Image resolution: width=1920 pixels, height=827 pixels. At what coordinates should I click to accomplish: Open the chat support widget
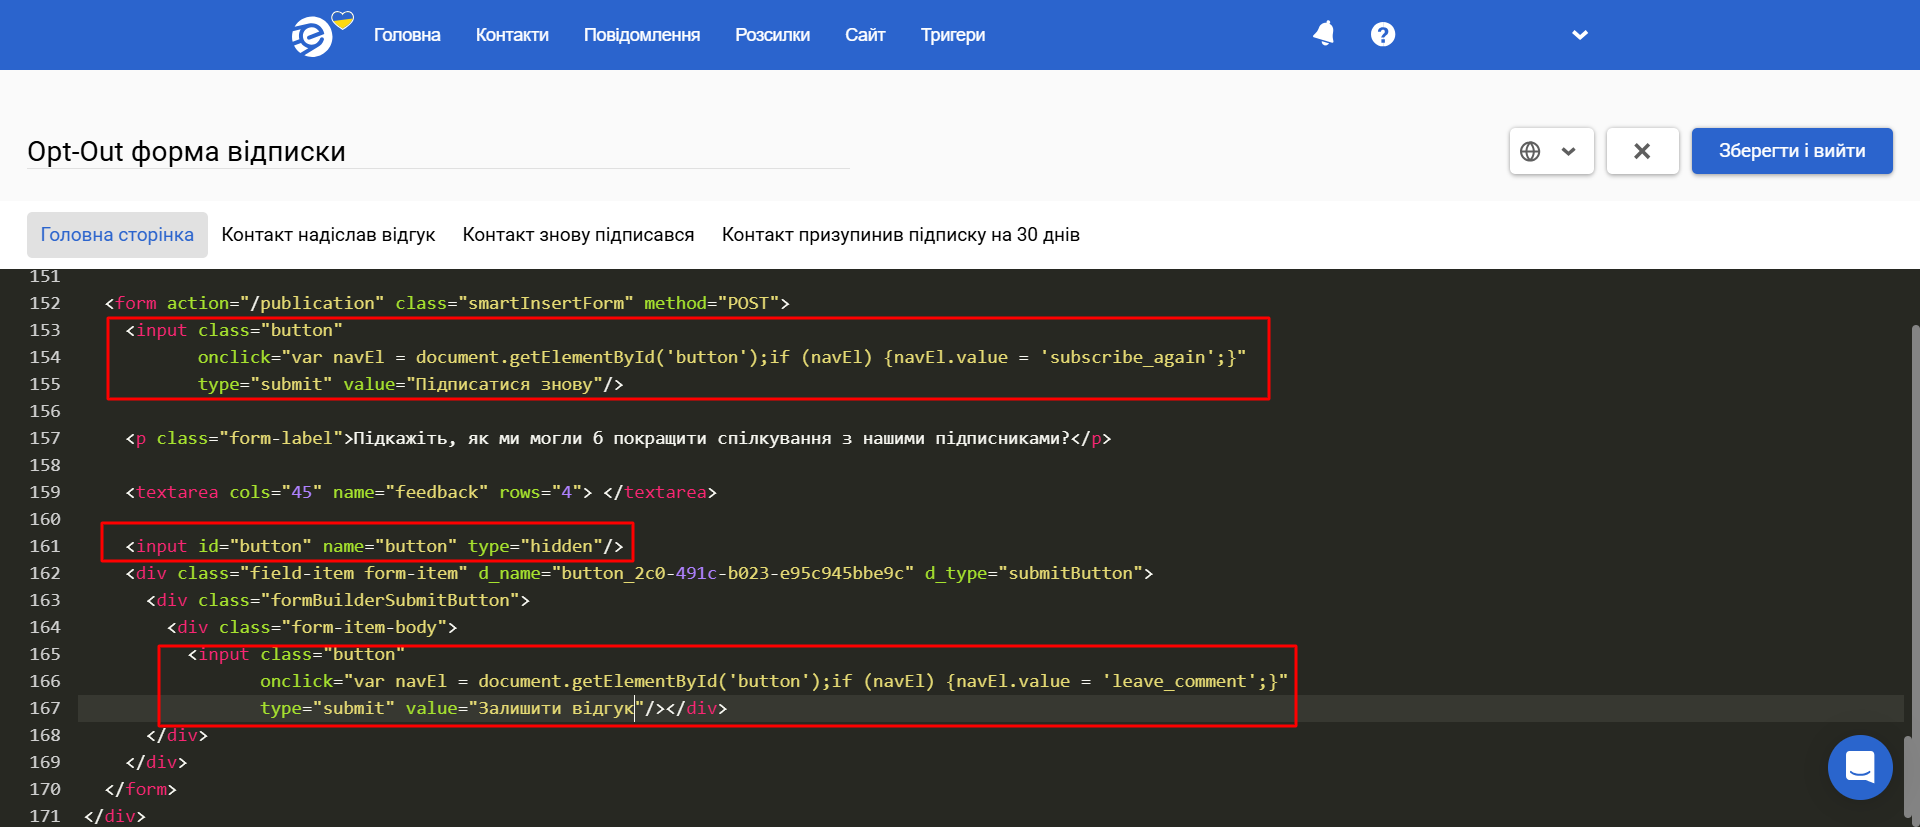[1860, 767]
